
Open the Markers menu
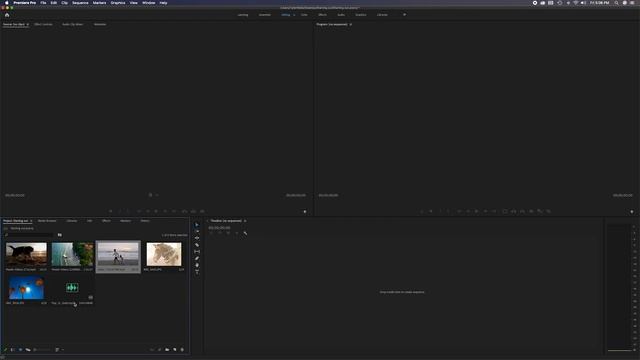click(x=99, y=3)
